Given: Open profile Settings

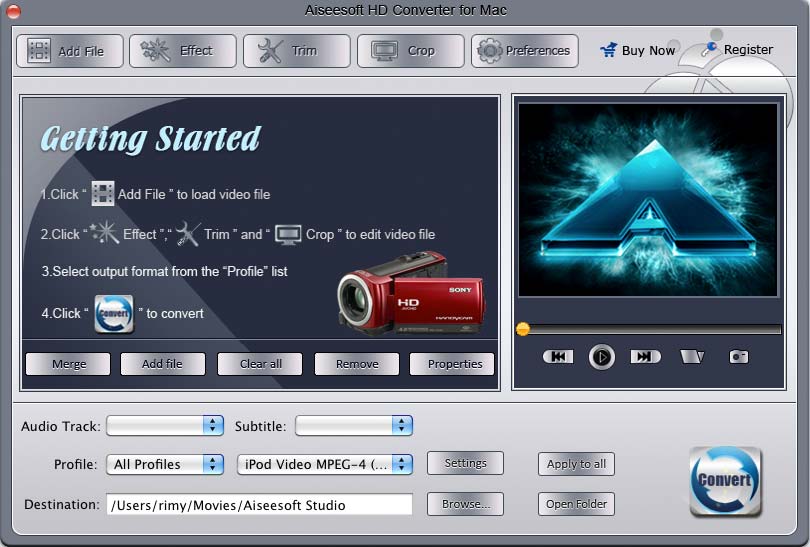Looking at the screenshot, I should pyautogui.click(x=465, y=463).
